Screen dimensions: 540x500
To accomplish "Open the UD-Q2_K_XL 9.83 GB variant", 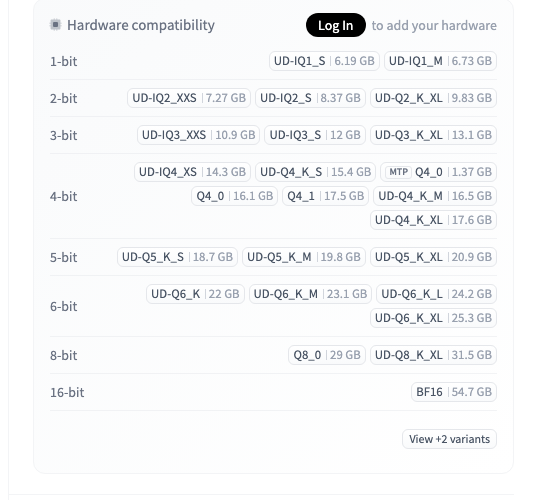I will [x=433, y=98].
